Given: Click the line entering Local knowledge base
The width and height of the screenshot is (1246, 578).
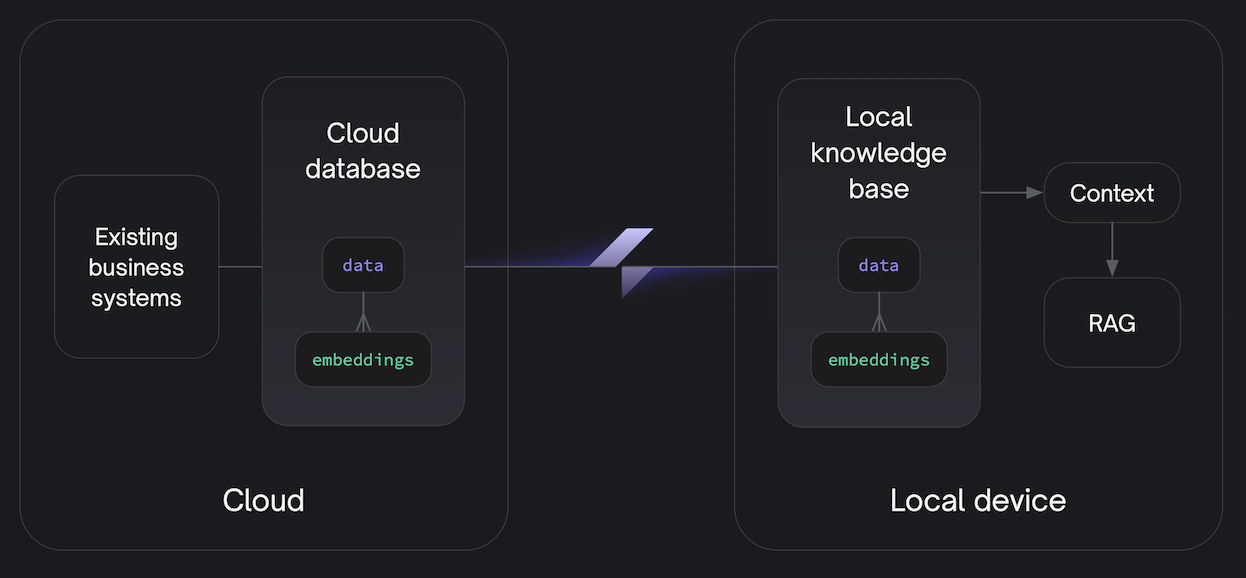Looking at the screenshot, I should tap(720, 267).
